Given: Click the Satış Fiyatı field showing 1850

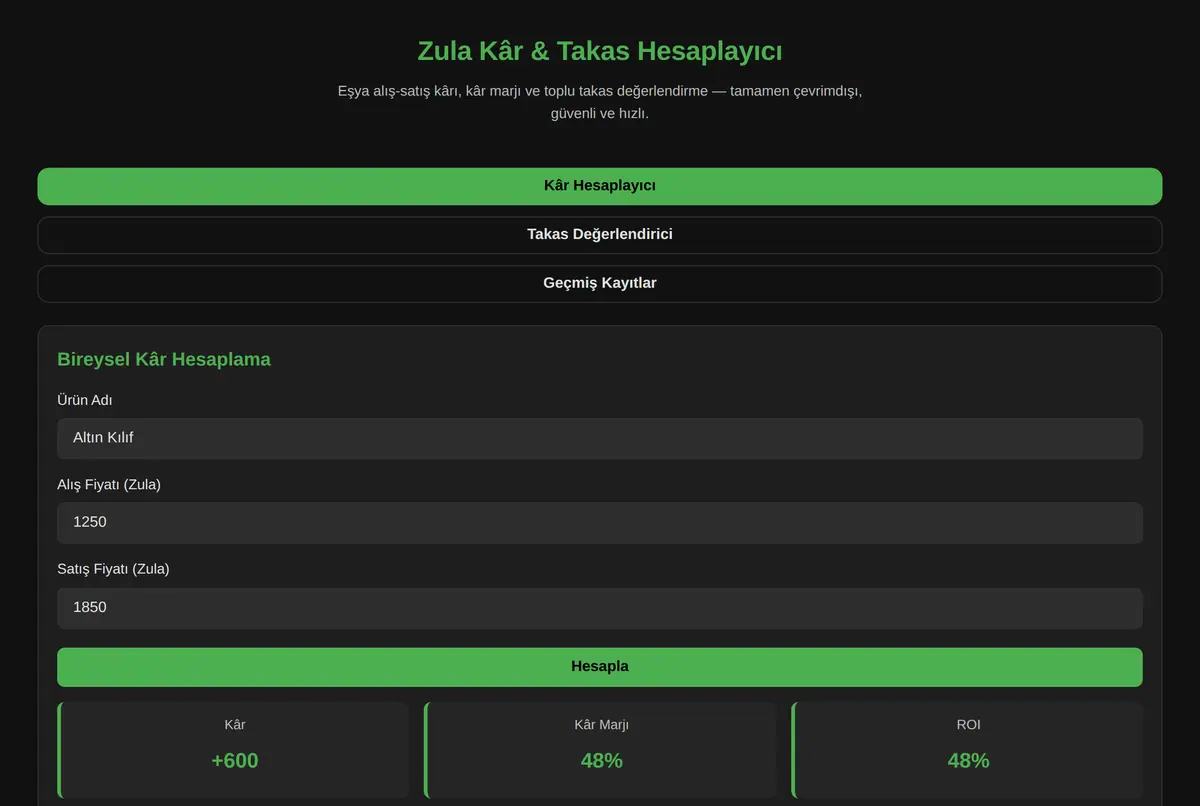Looking at the screenshot, I should coord(600,608).
